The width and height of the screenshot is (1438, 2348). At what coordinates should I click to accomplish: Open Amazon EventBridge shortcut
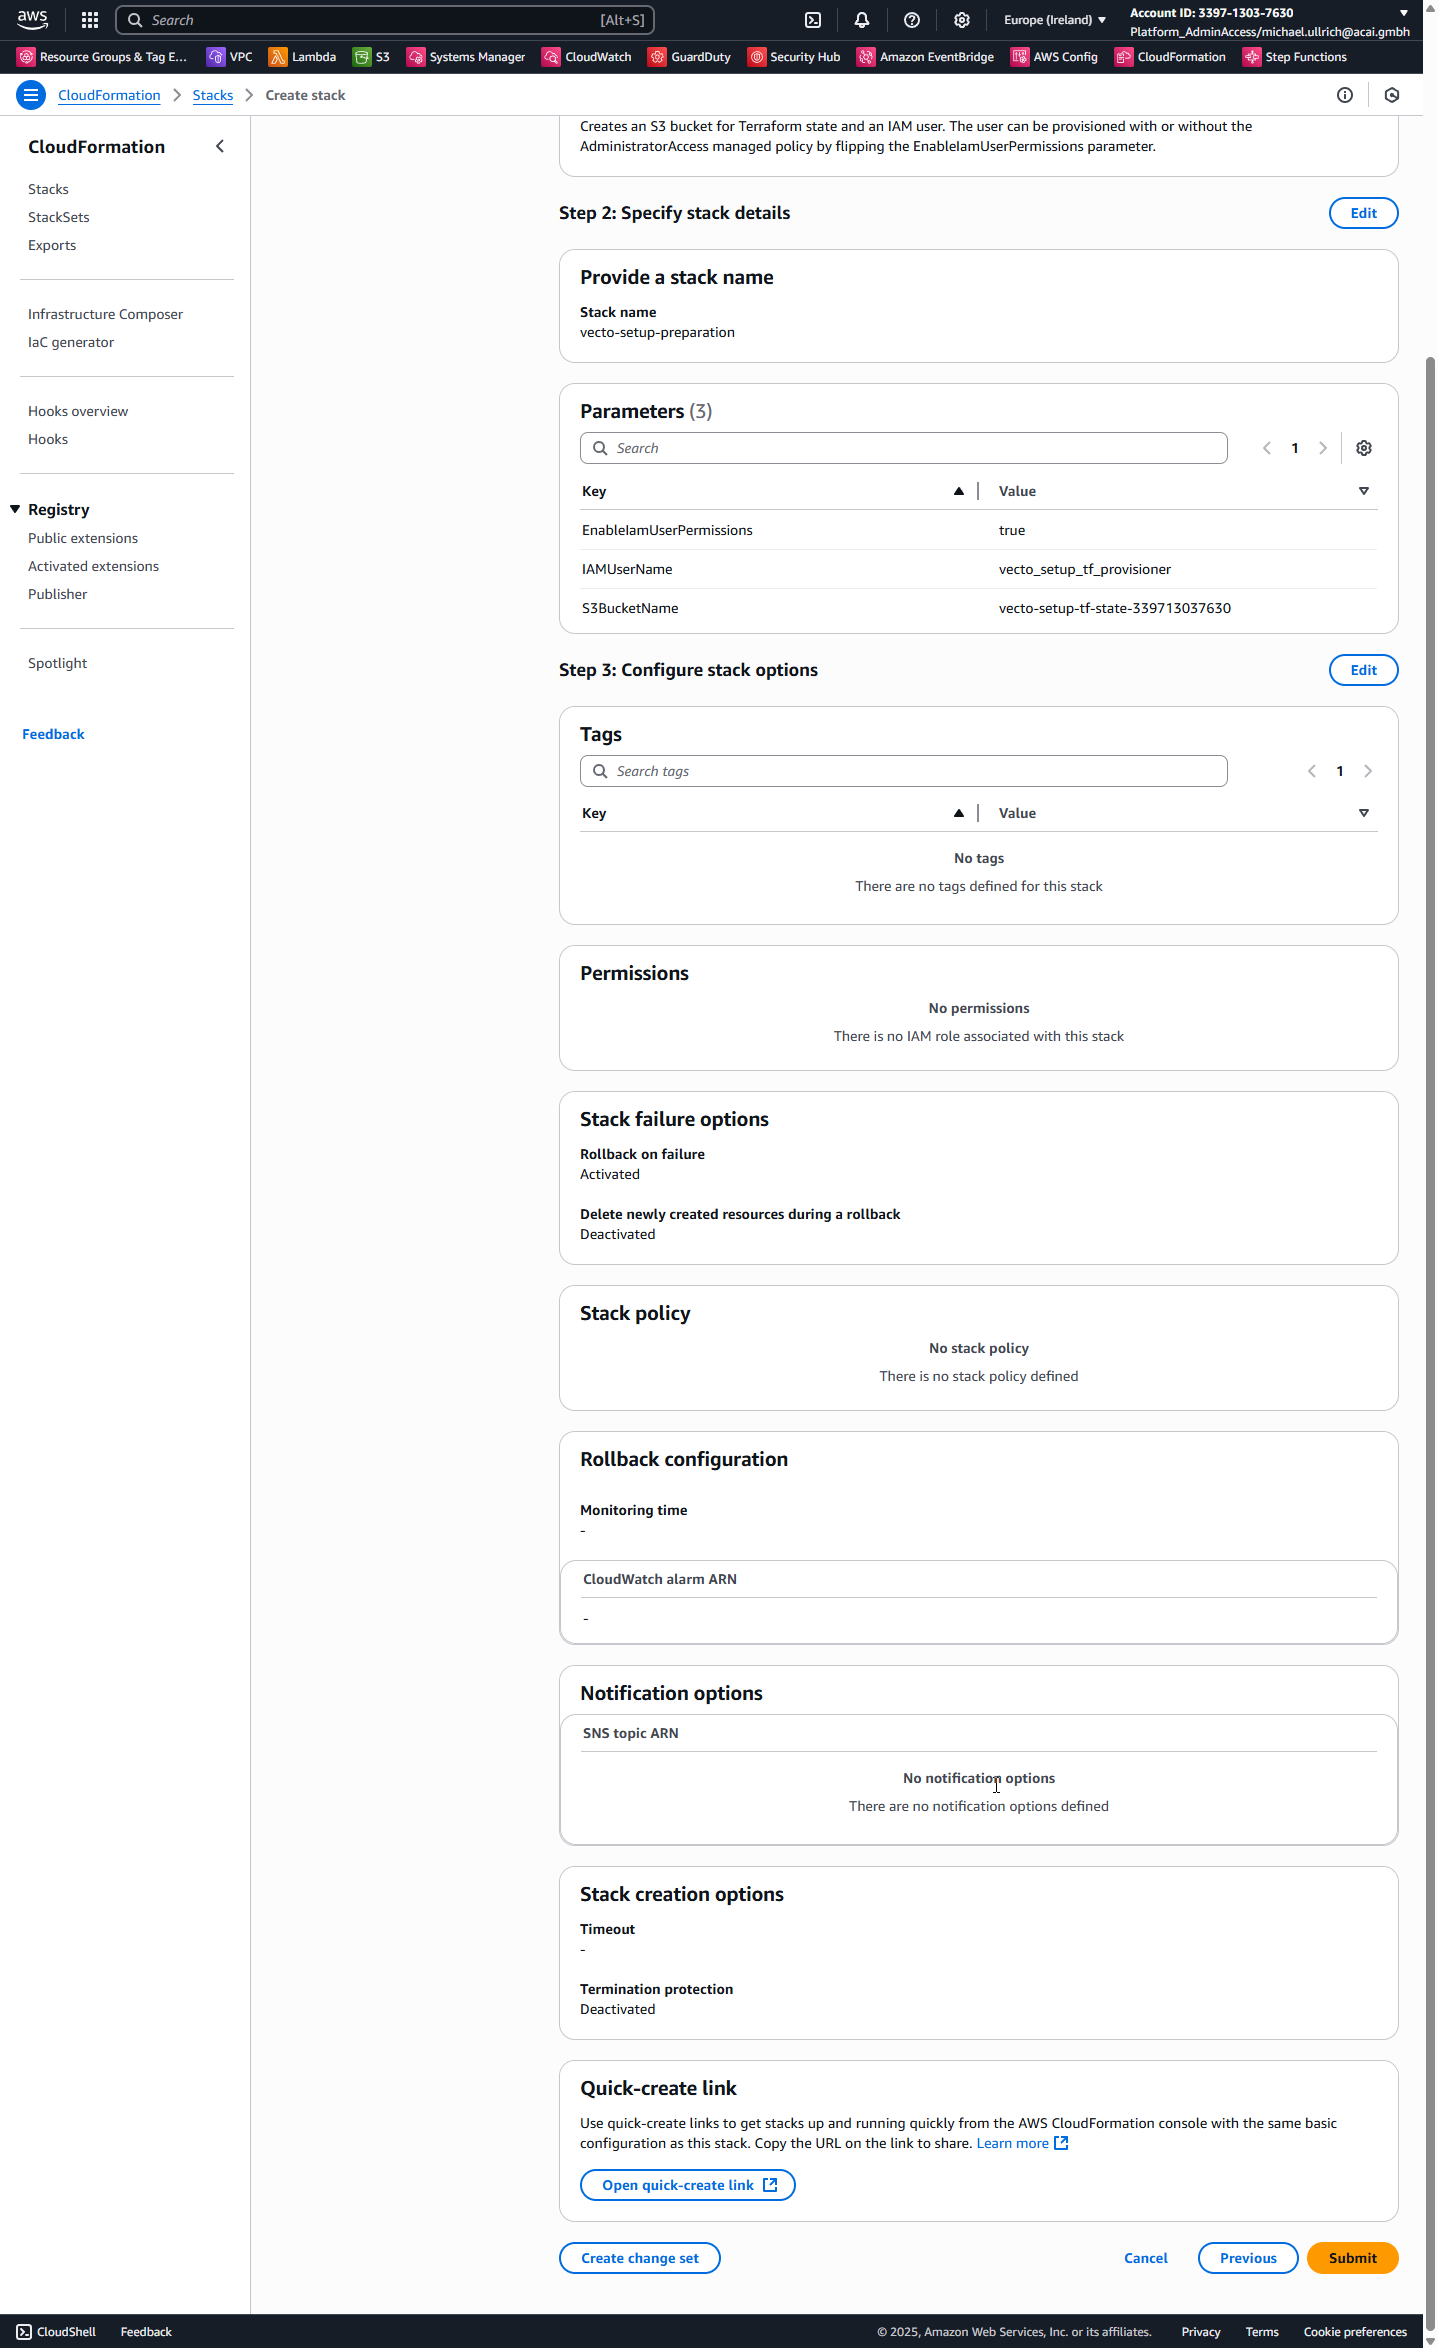point(926,57)
